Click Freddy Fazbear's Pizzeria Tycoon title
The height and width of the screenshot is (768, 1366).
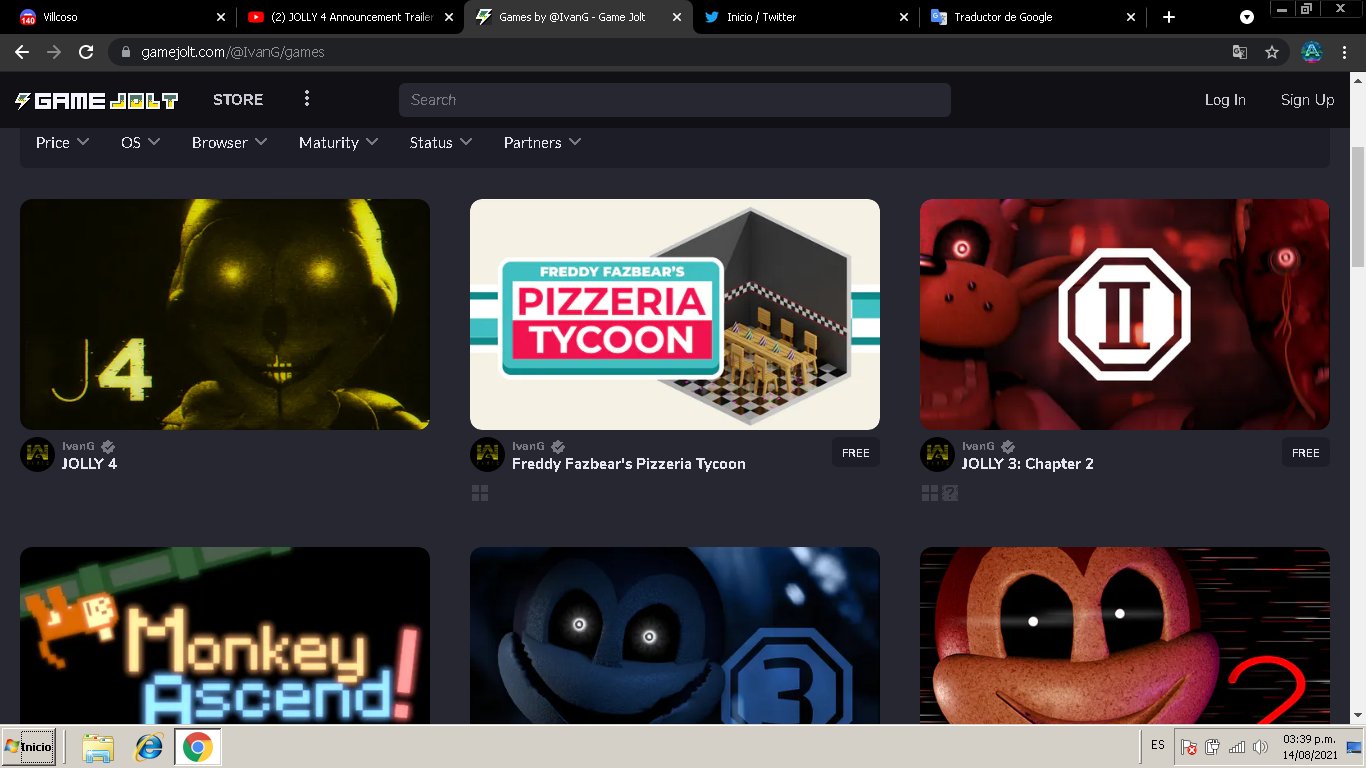[628, 464]
